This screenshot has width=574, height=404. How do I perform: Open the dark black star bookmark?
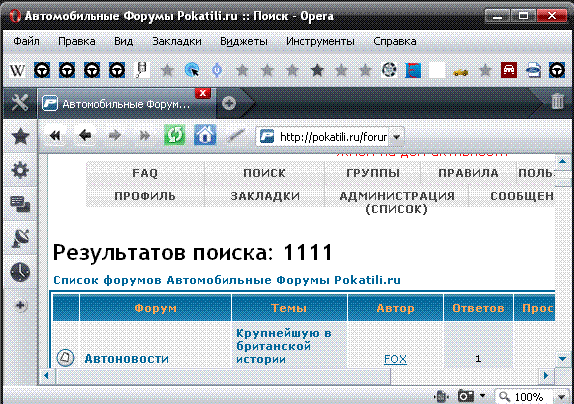coord(317,70)
